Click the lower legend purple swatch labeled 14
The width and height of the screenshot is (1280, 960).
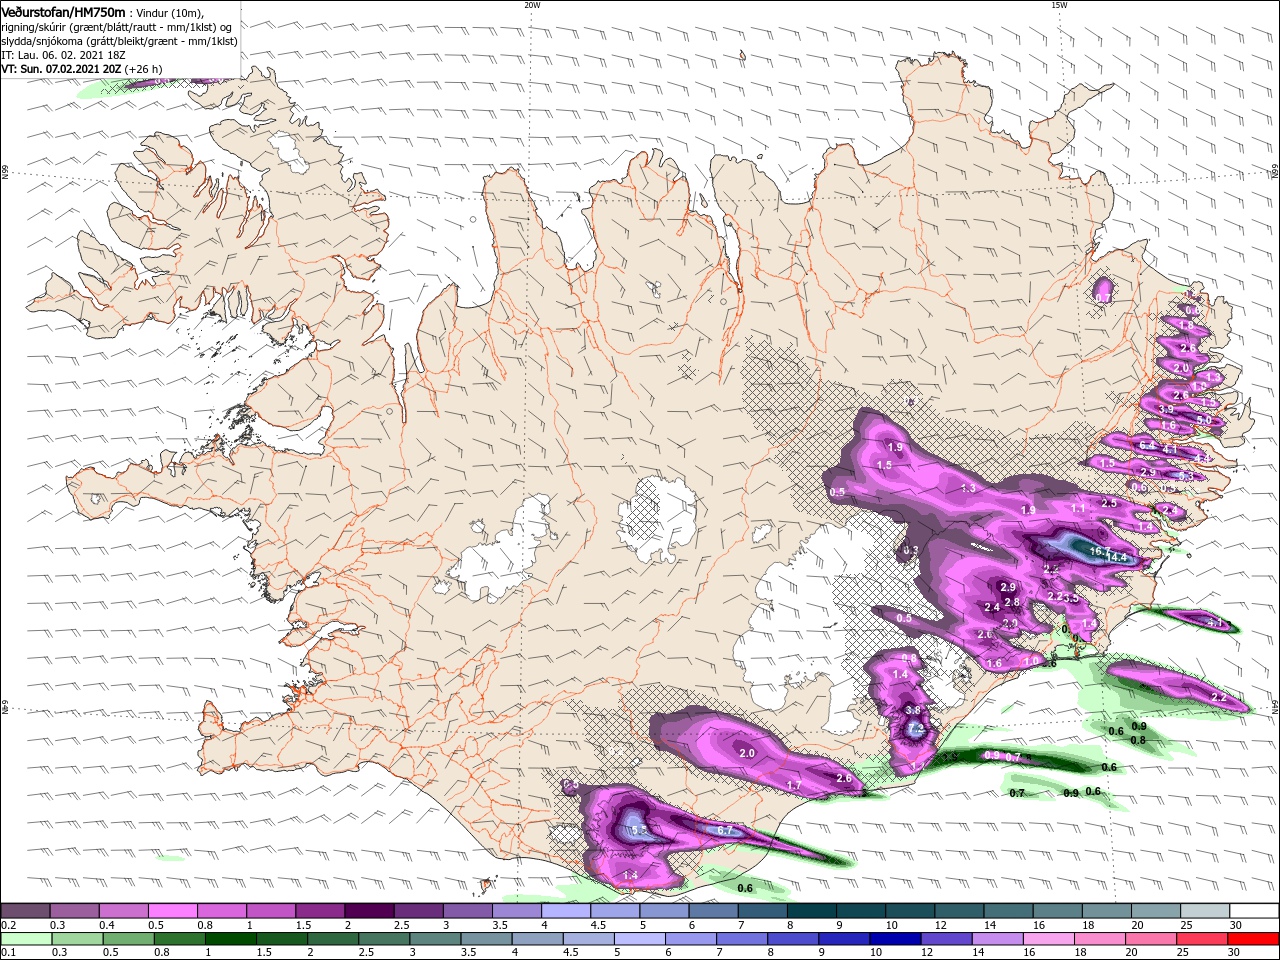point(998,939)
